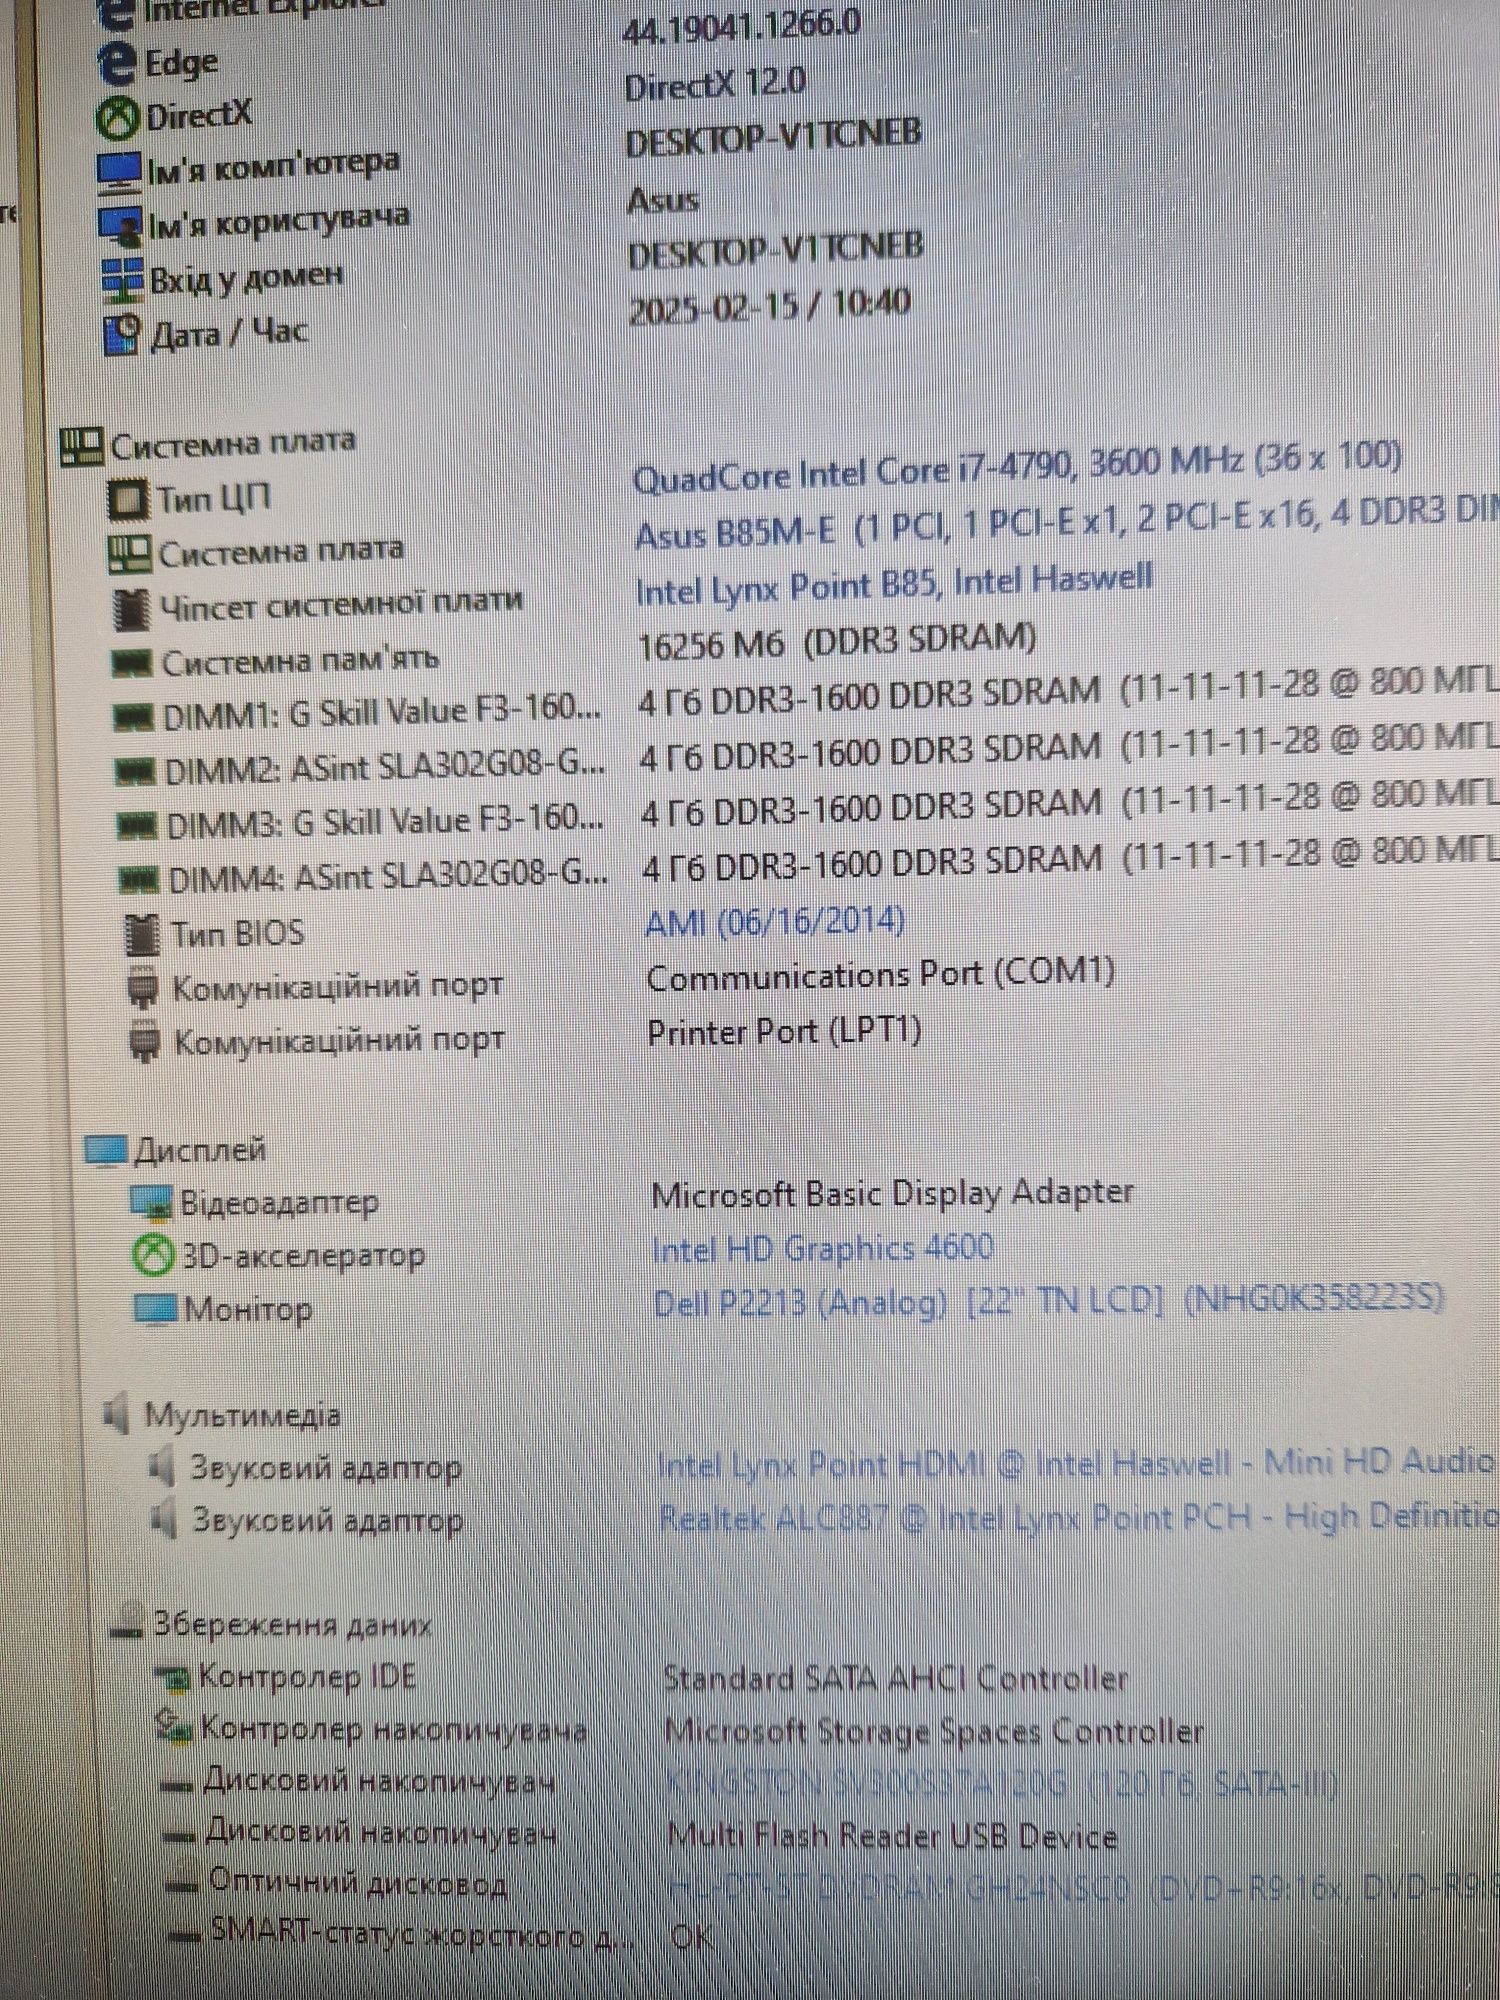
Task: Select the Вхід у домен label
Action: (x=246, y=277)
